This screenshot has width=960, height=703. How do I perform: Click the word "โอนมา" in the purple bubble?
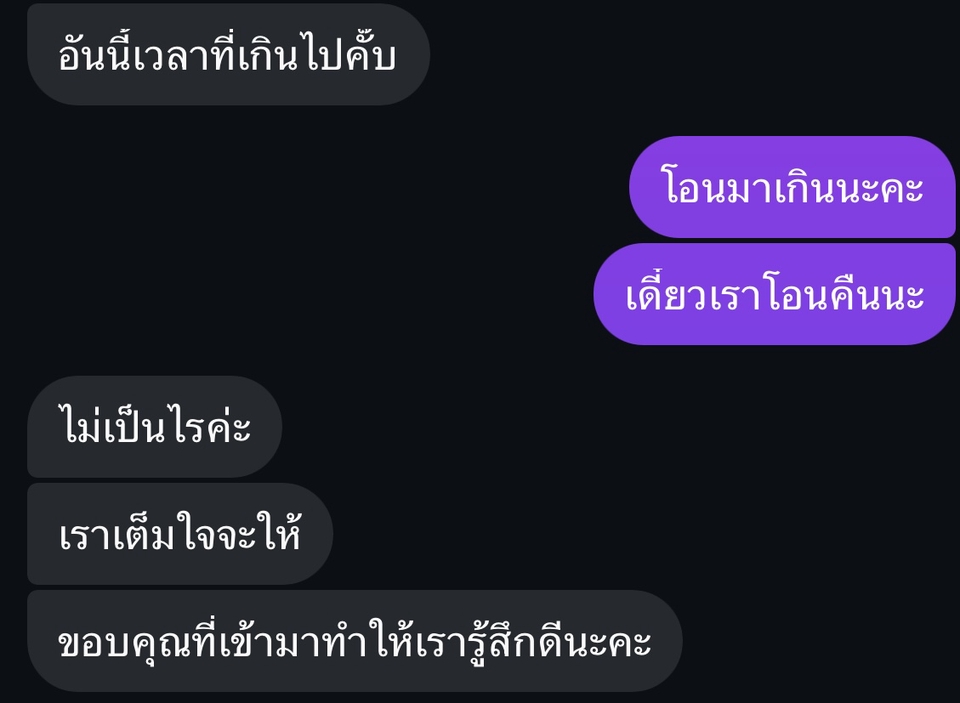(x=716, y=187)
